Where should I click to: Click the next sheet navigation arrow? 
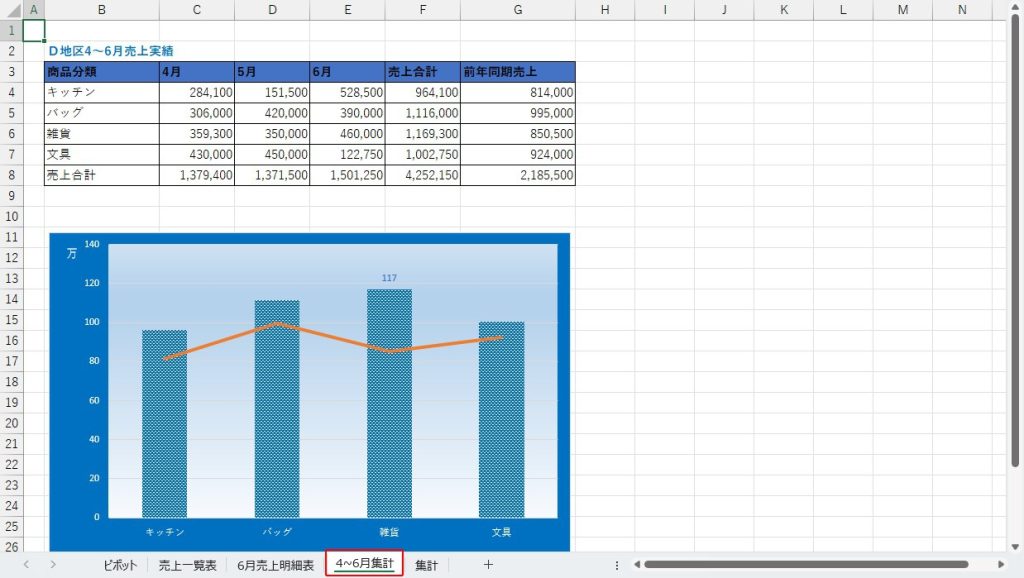pyautogui.click(x=52, y=565)
